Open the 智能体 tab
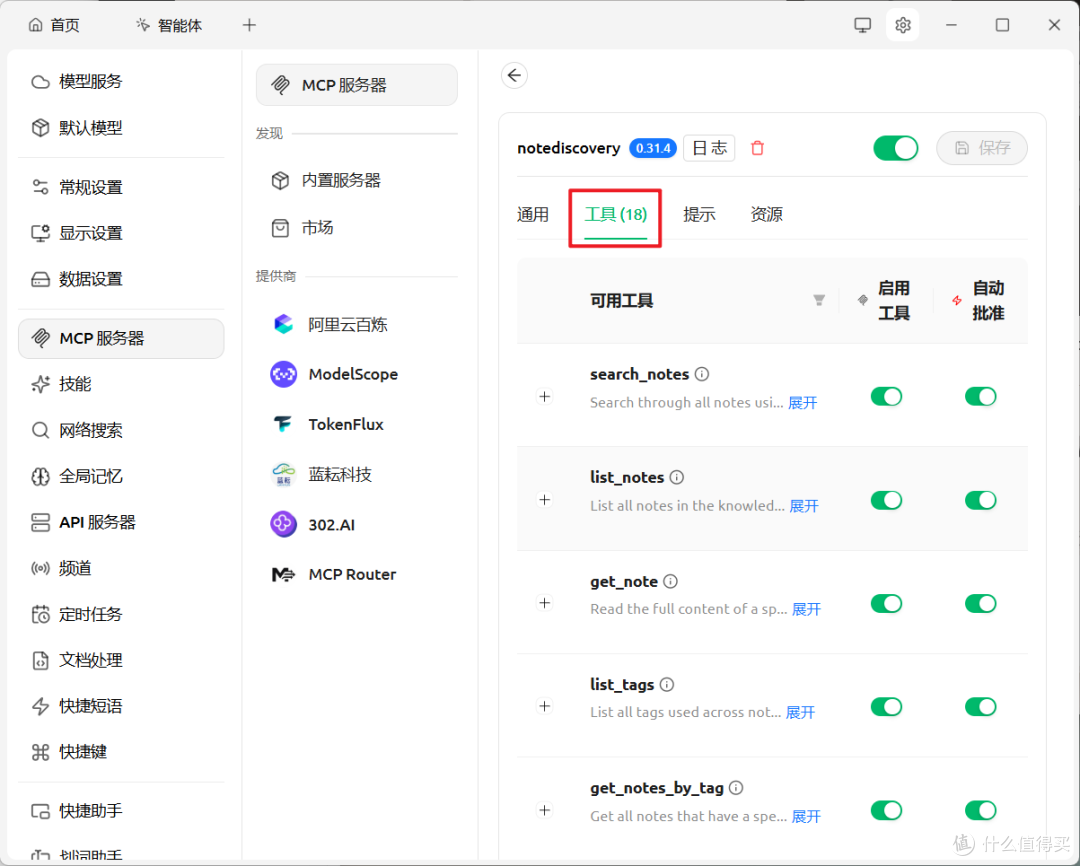 coord(169,25)
